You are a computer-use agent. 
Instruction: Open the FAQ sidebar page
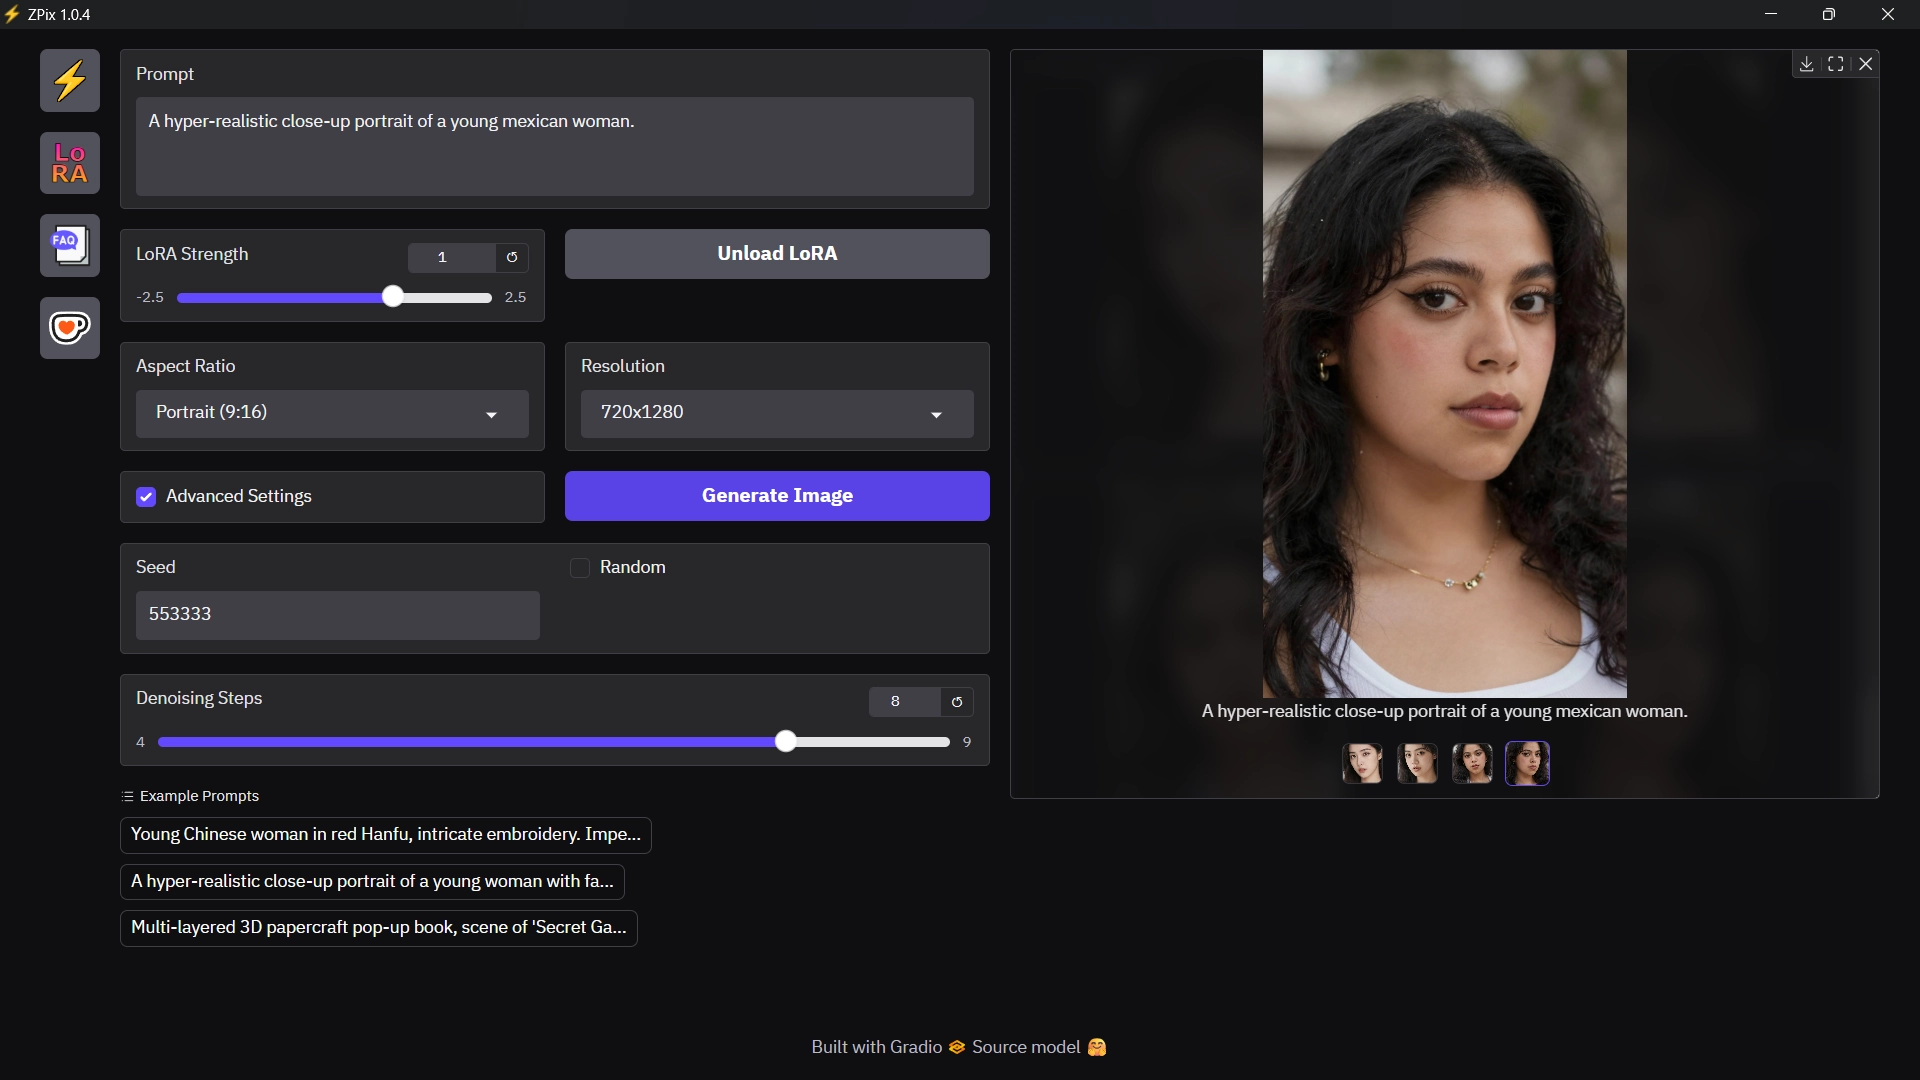coord(70,245)
